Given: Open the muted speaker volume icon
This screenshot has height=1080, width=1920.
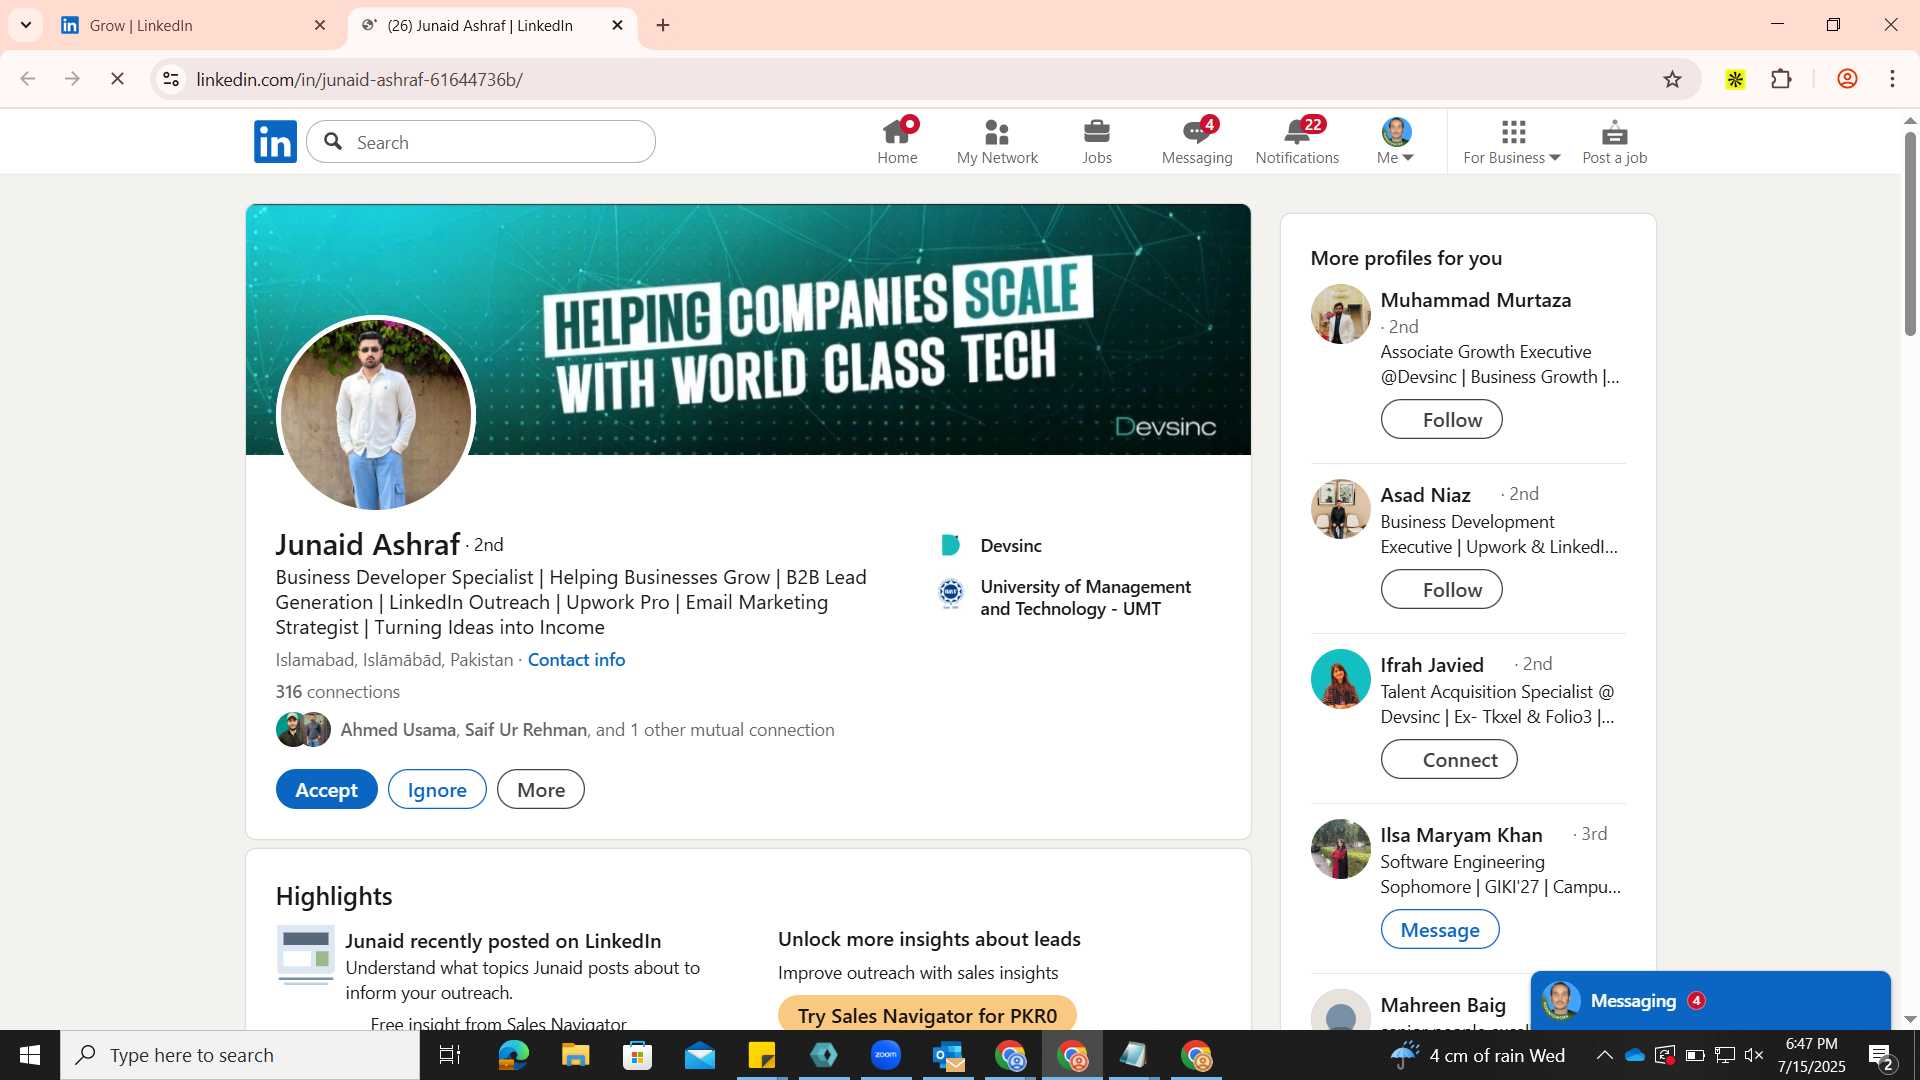Looking at the screenshot, I should point(1754,1055).
